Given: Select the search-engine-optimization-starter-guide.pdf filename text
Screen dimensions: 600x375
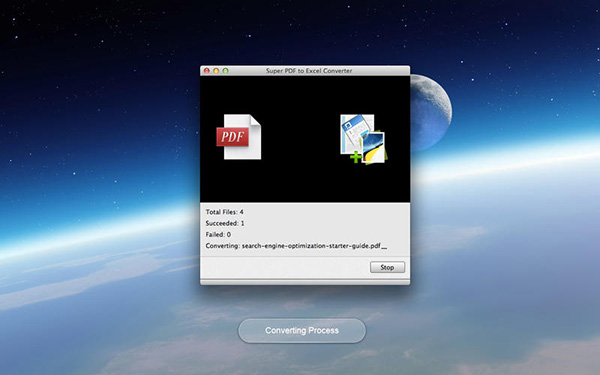Looking at the screenshot, I should coord(311,246).
